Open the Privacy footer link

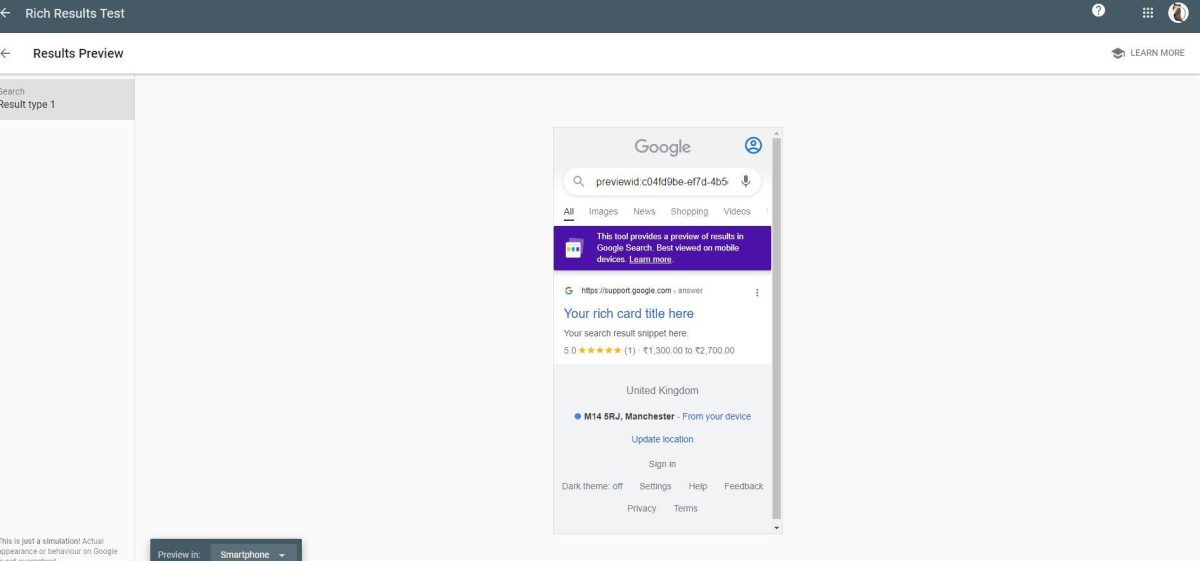[x=642, y=509]
